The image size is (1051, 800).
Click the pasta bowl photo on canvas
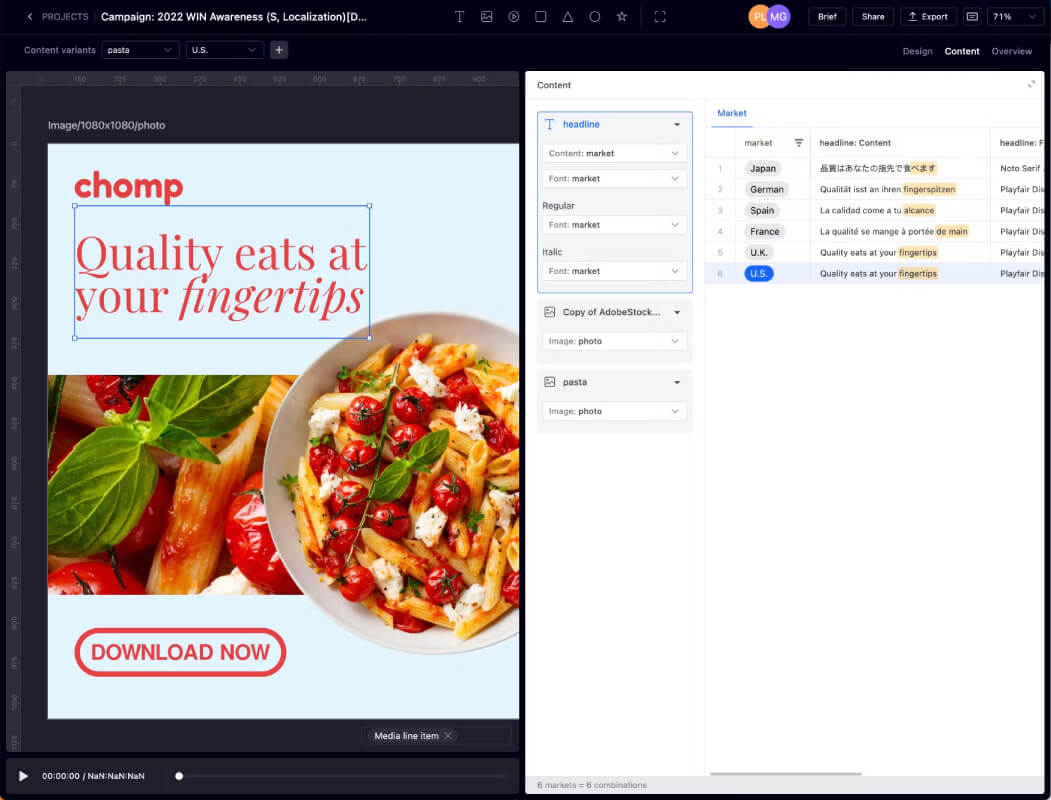tap(392, 482)
